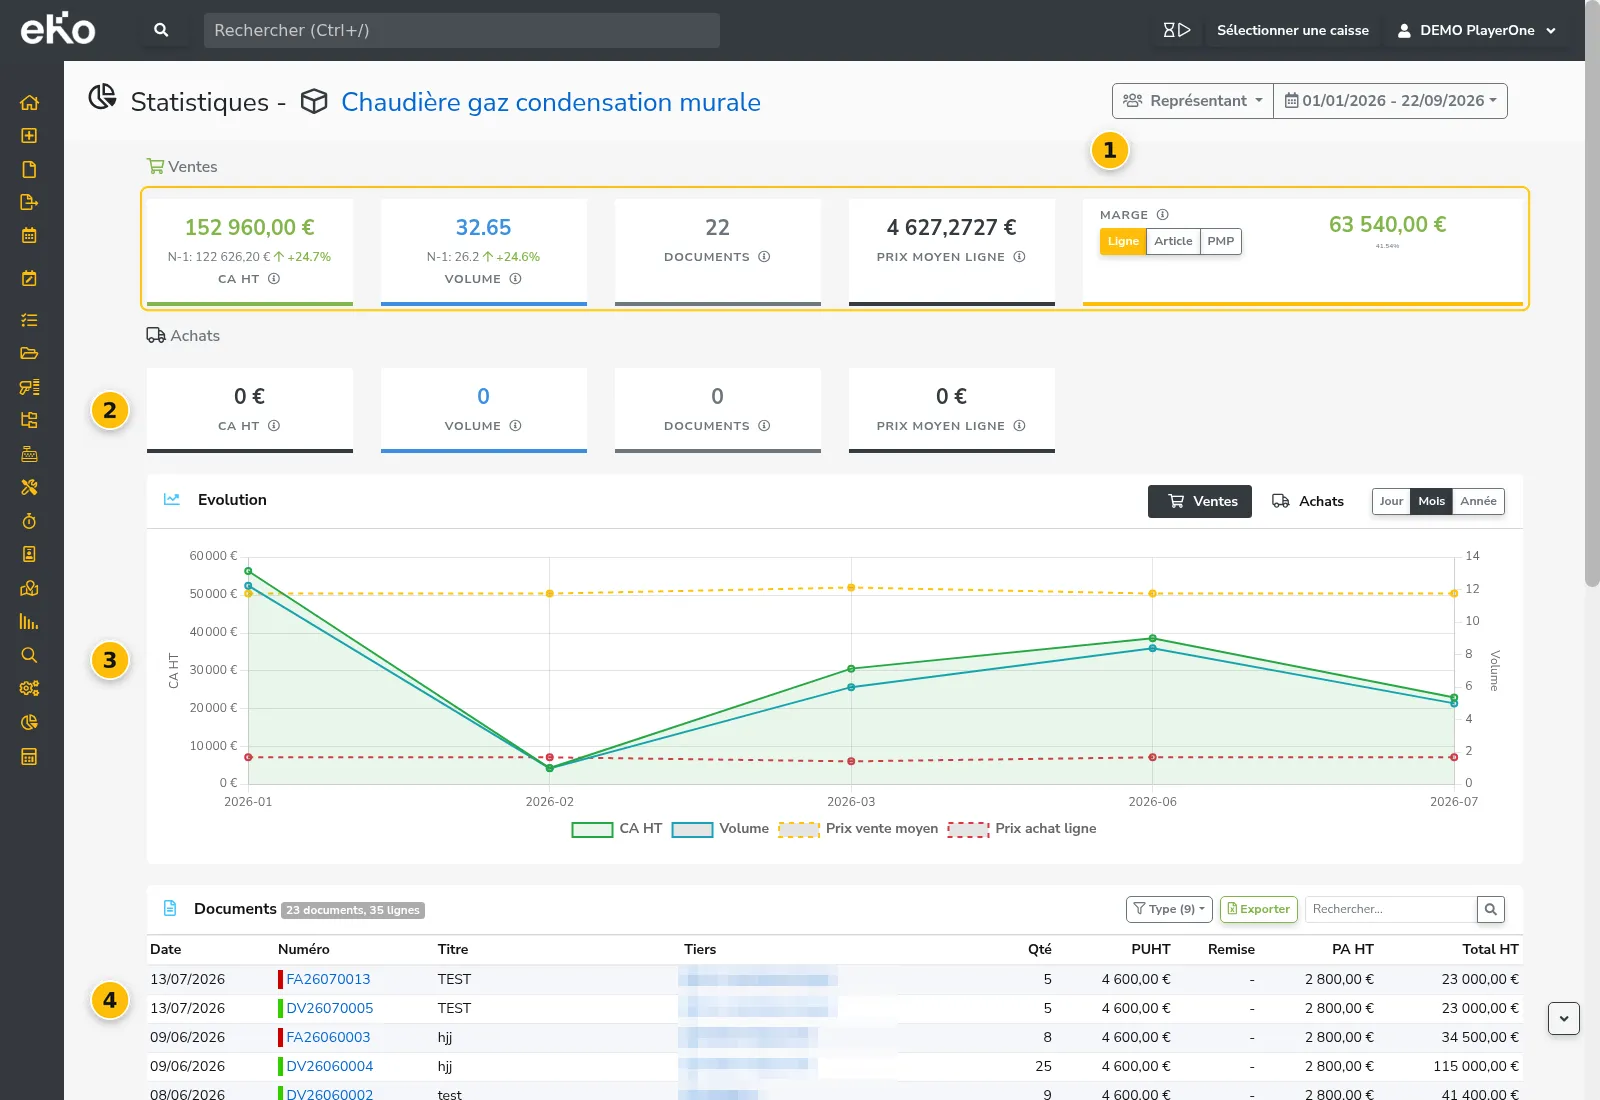The image size is (1600, 1100).
Task: Open document DV26070005
Action: tap(330, 1008)
